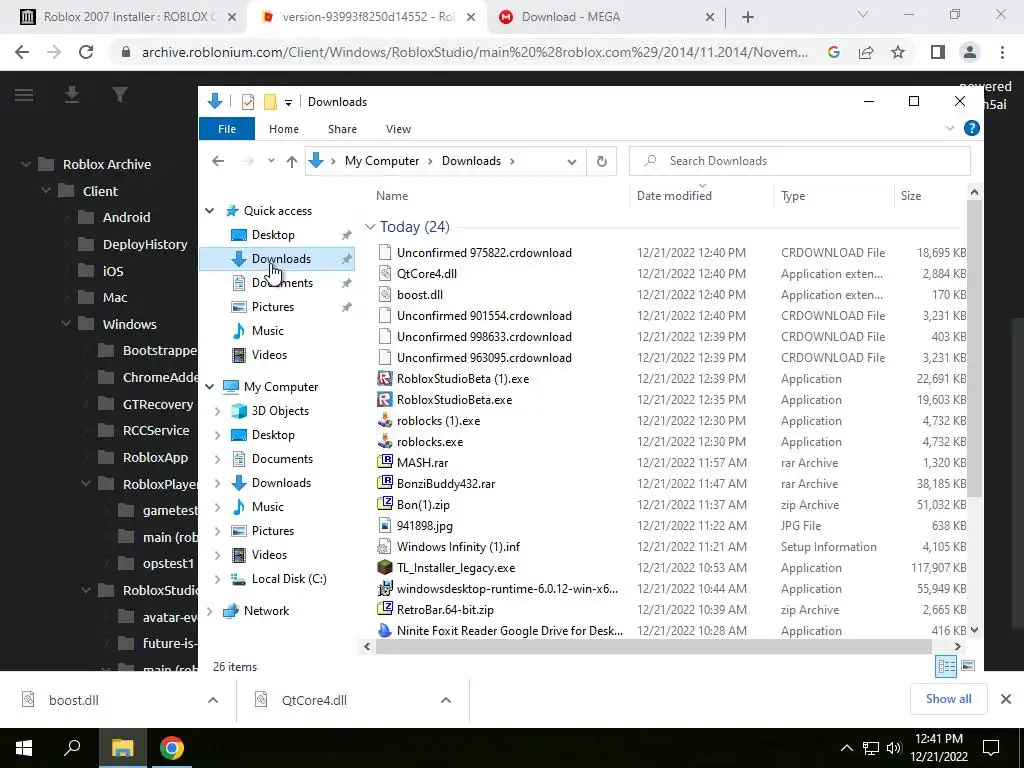
Task: Click the taskbar clock showing 12:41 PM
Action: 940,748
